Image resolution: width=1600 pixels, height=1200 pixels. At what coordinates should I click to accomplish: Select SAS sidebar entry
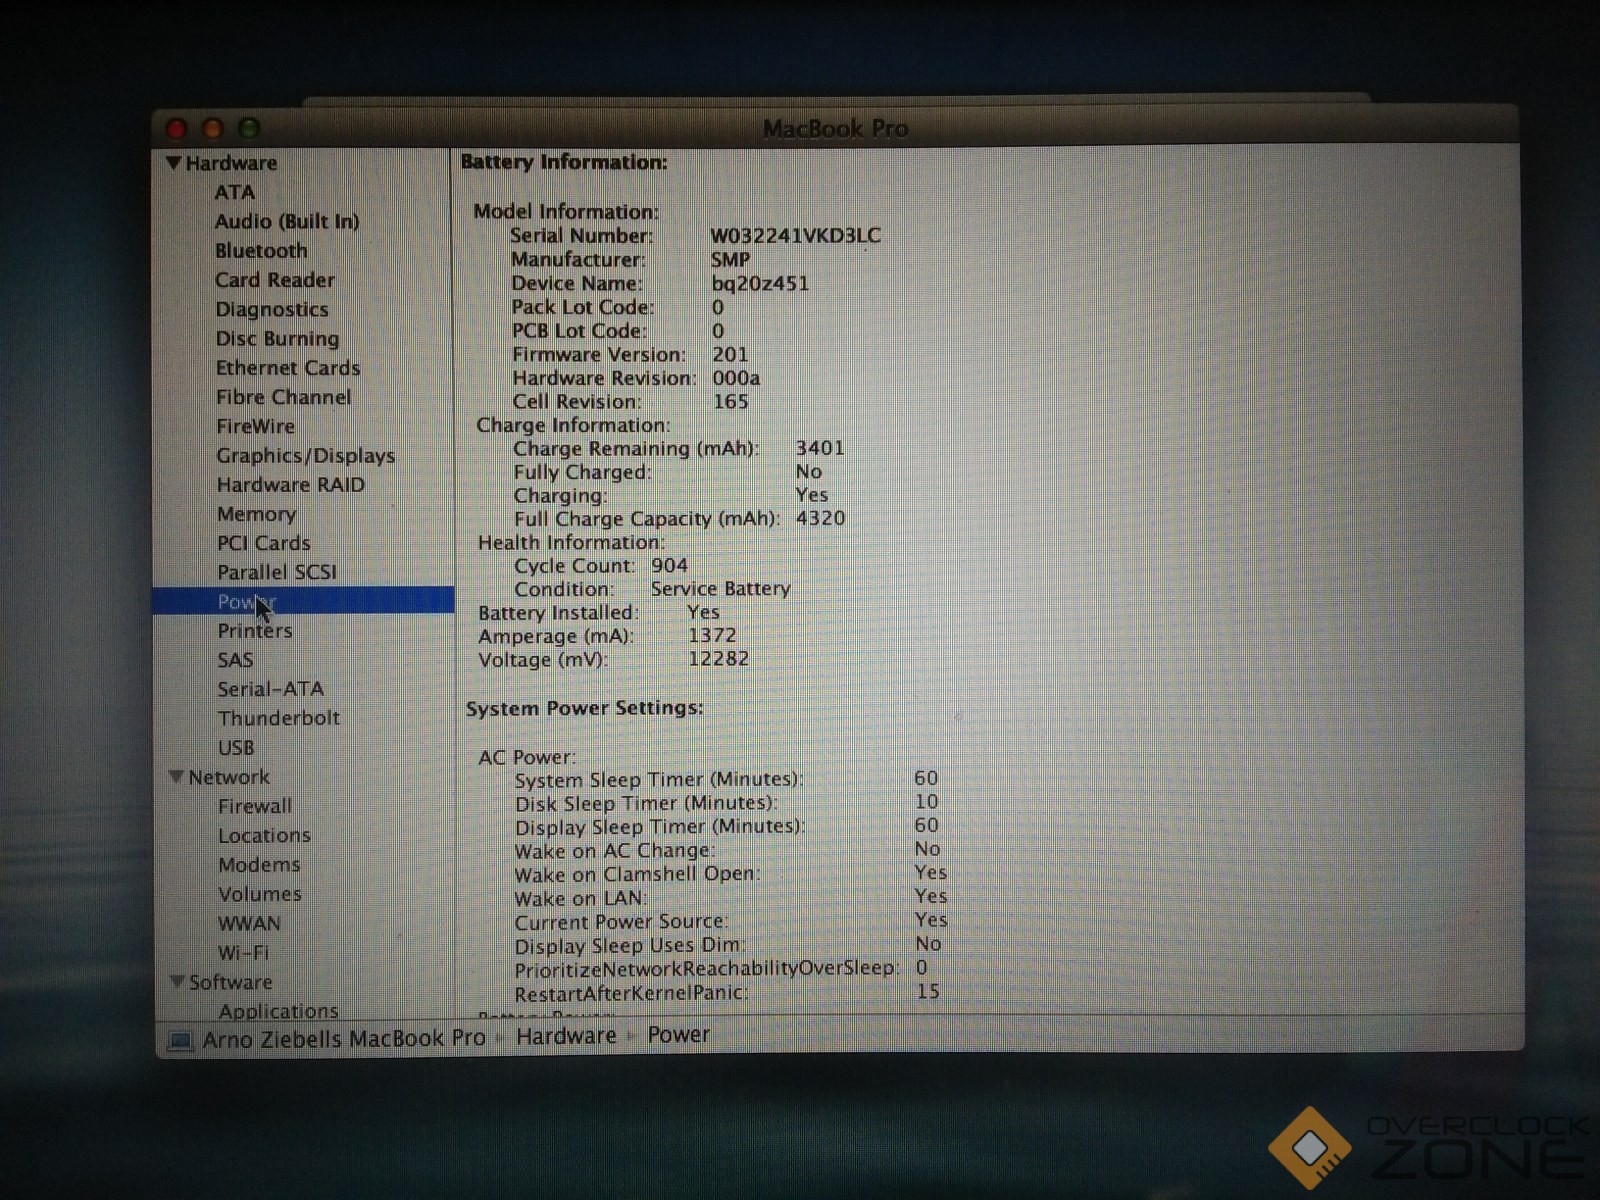click(x=235, y=660)
